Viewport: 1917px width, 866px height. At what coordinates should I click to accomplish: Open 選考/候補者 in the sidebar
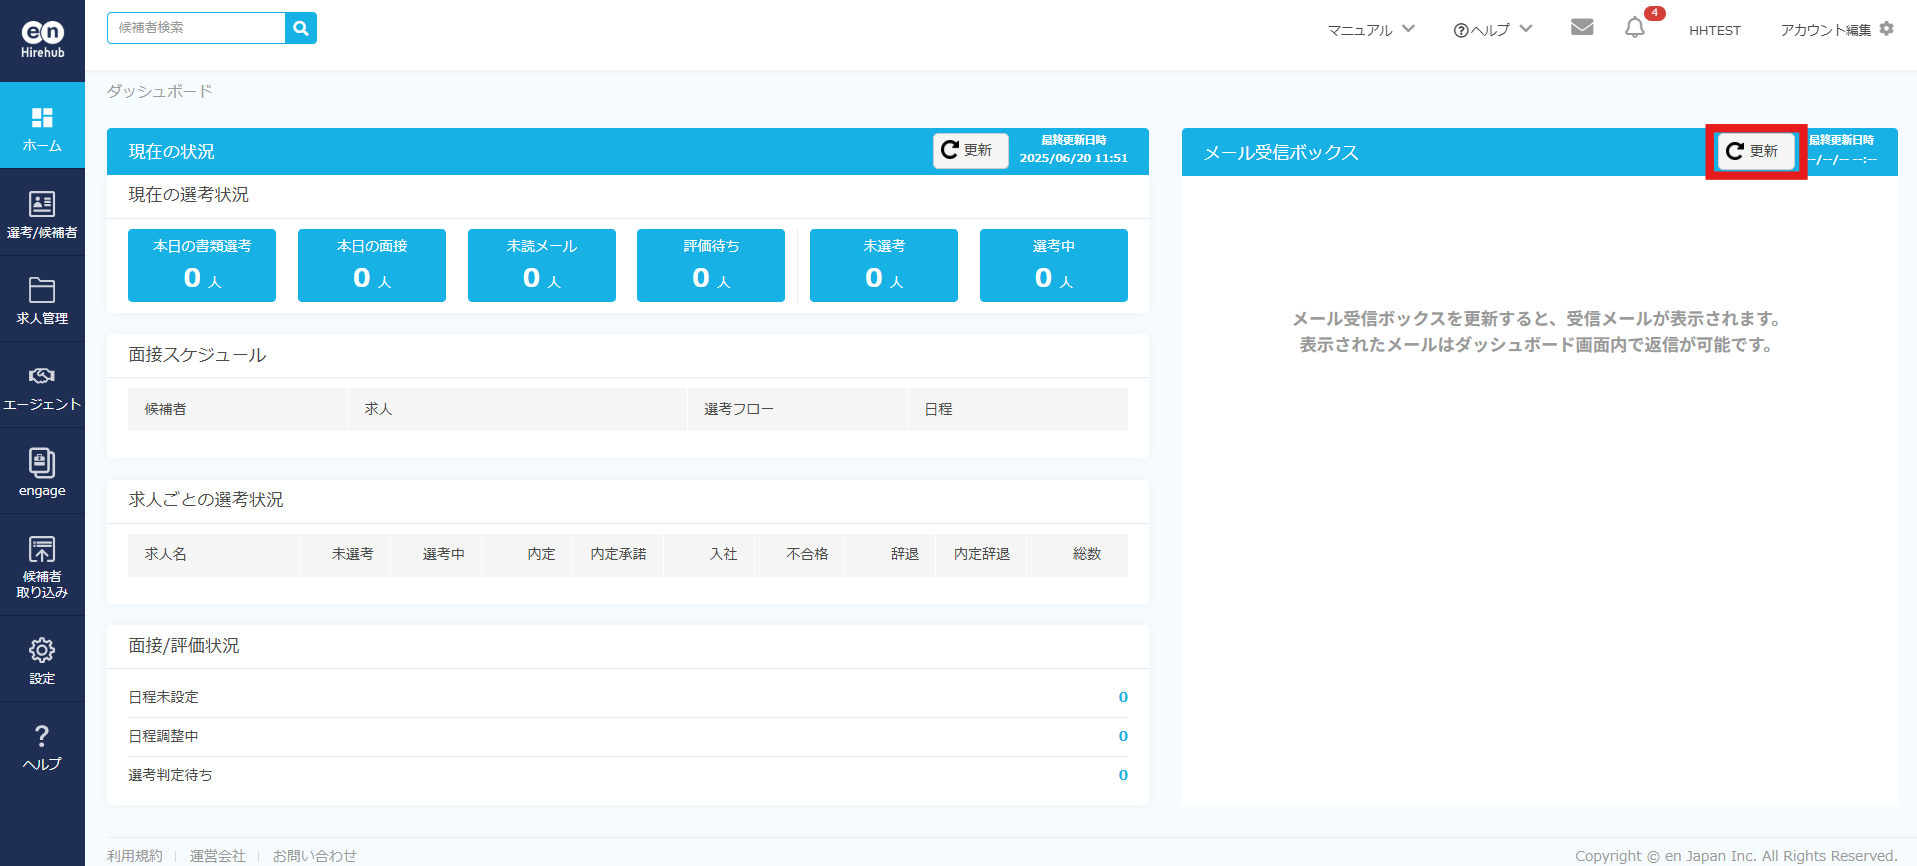pyautogui.click(x=42, y=214)
